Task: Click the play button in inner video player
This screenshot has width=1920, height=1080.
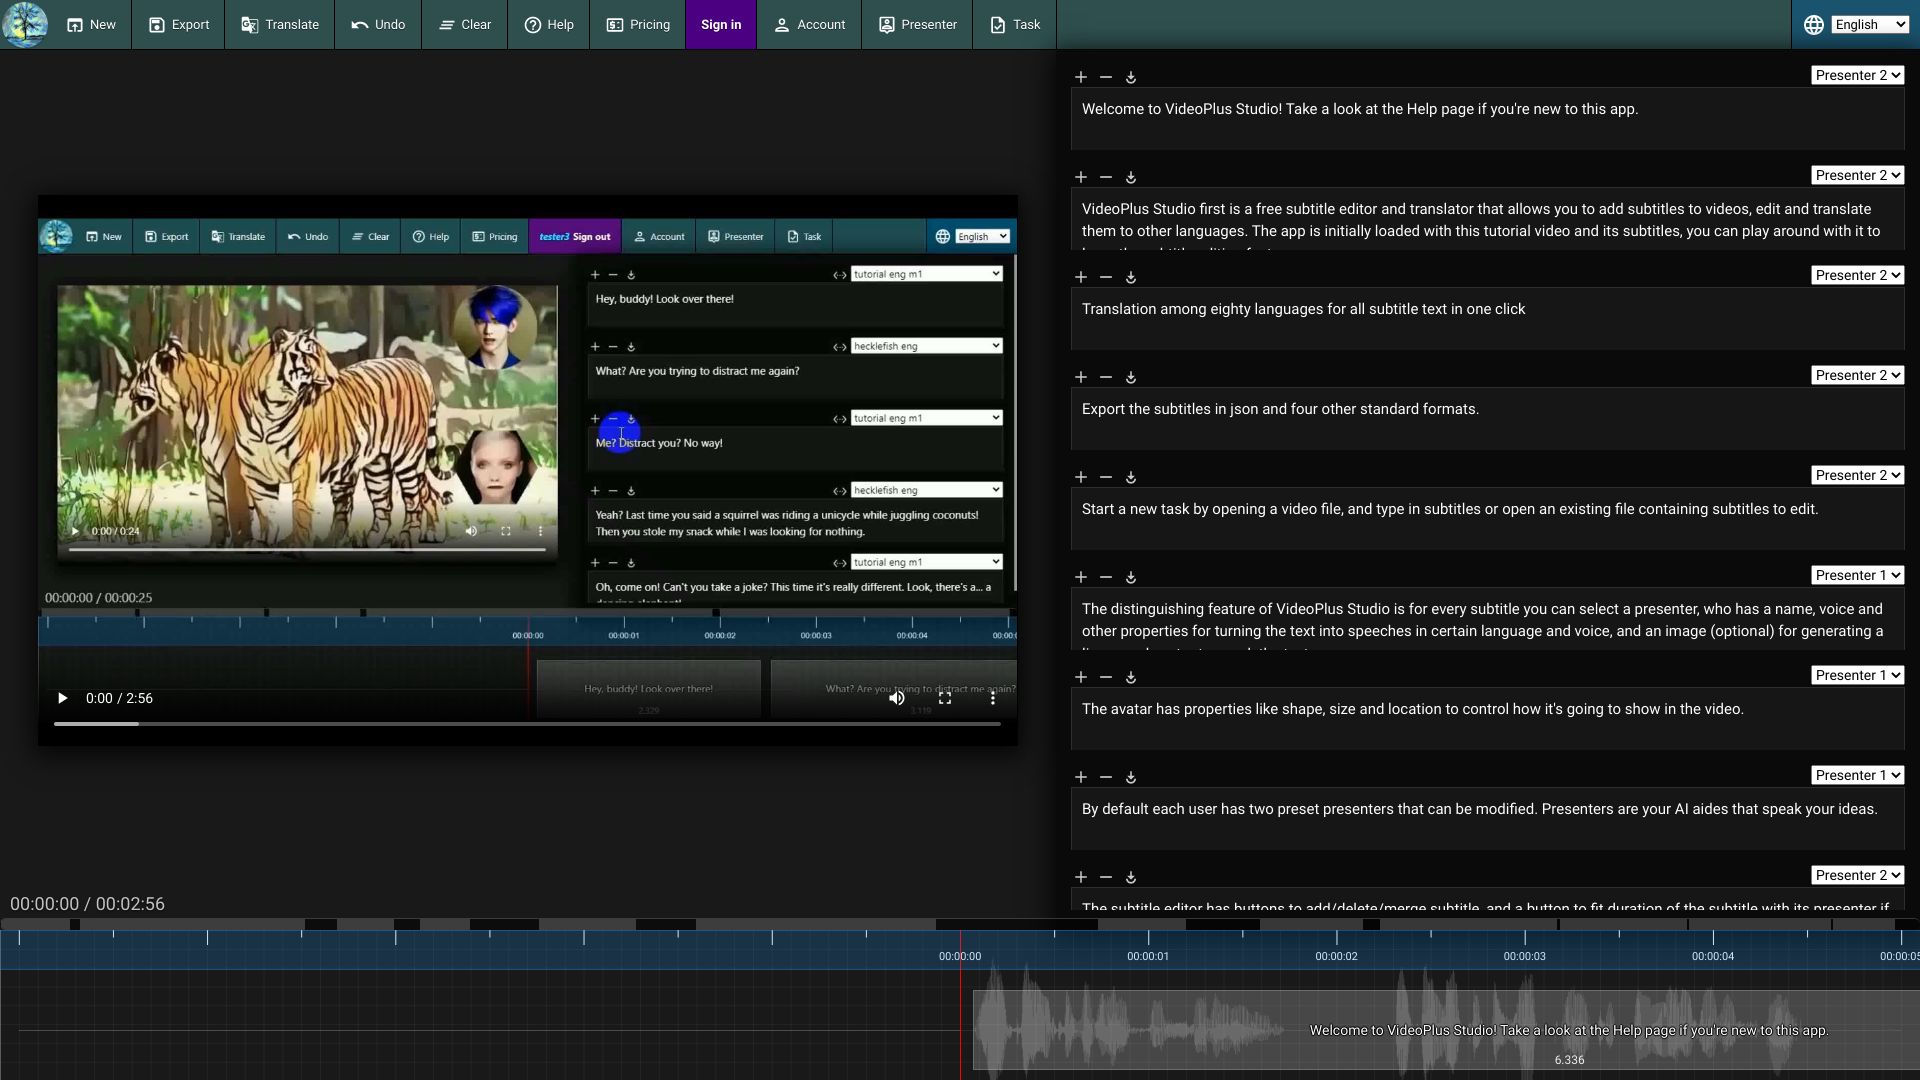Action: point(73,530)
